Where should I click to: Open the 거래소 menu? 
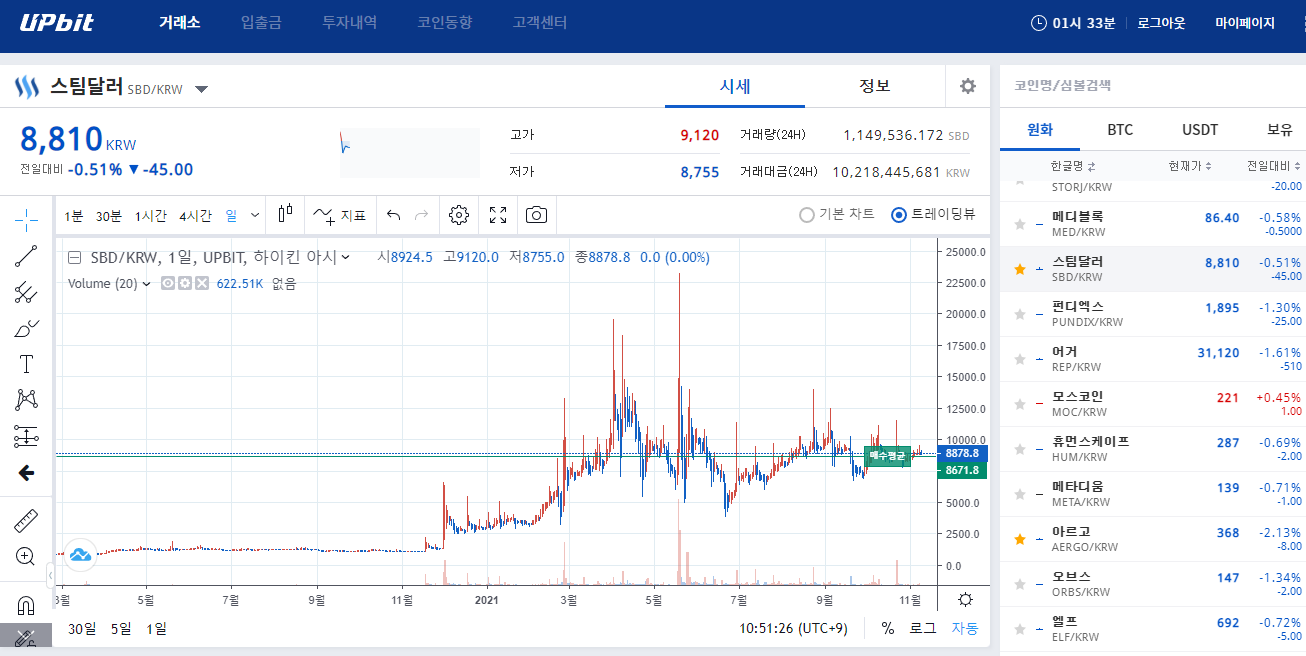(x=180, y=23)
